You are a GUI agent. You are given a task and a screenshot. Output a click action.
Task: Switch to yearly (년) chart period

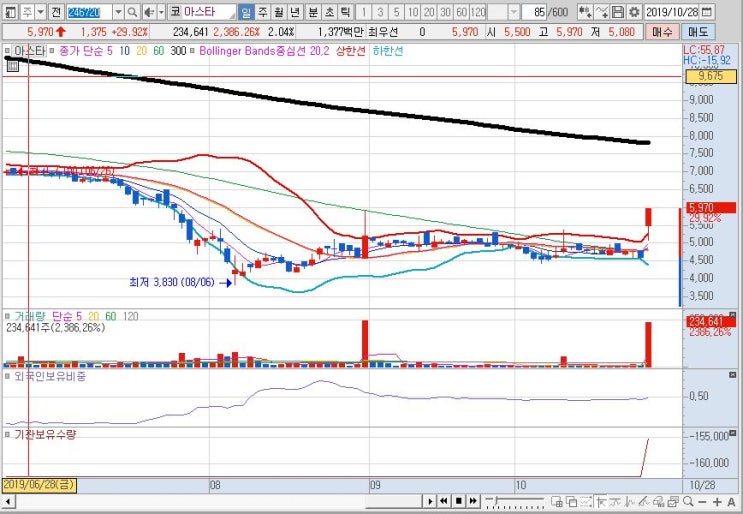pos(295,12)
